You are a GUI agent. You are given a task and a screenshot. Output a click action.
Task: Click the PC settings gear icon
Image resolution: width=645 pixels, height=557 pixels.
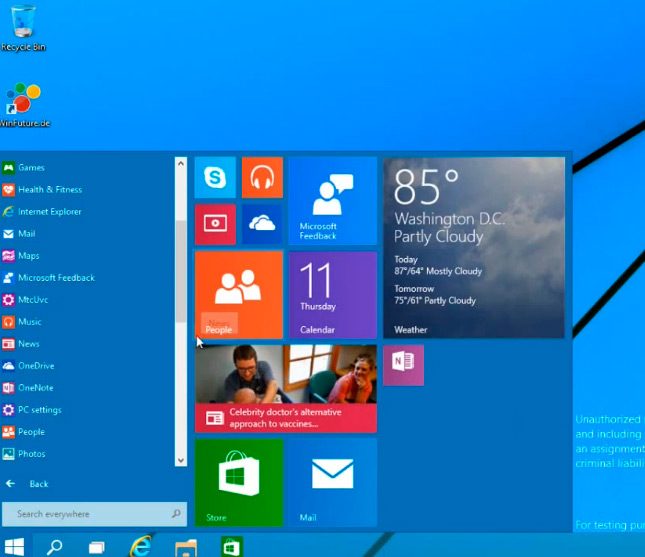[8, 410]
